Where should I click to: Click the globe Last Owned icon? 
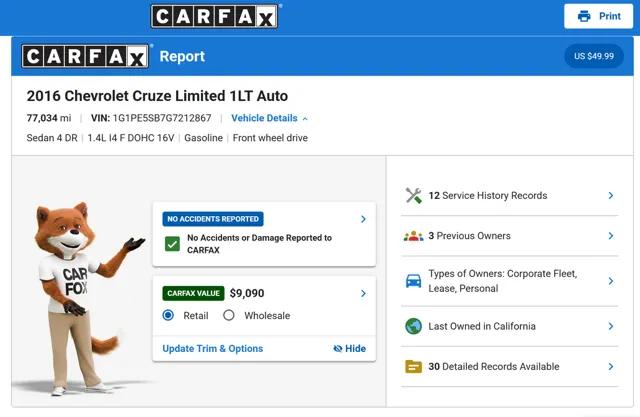413,326
